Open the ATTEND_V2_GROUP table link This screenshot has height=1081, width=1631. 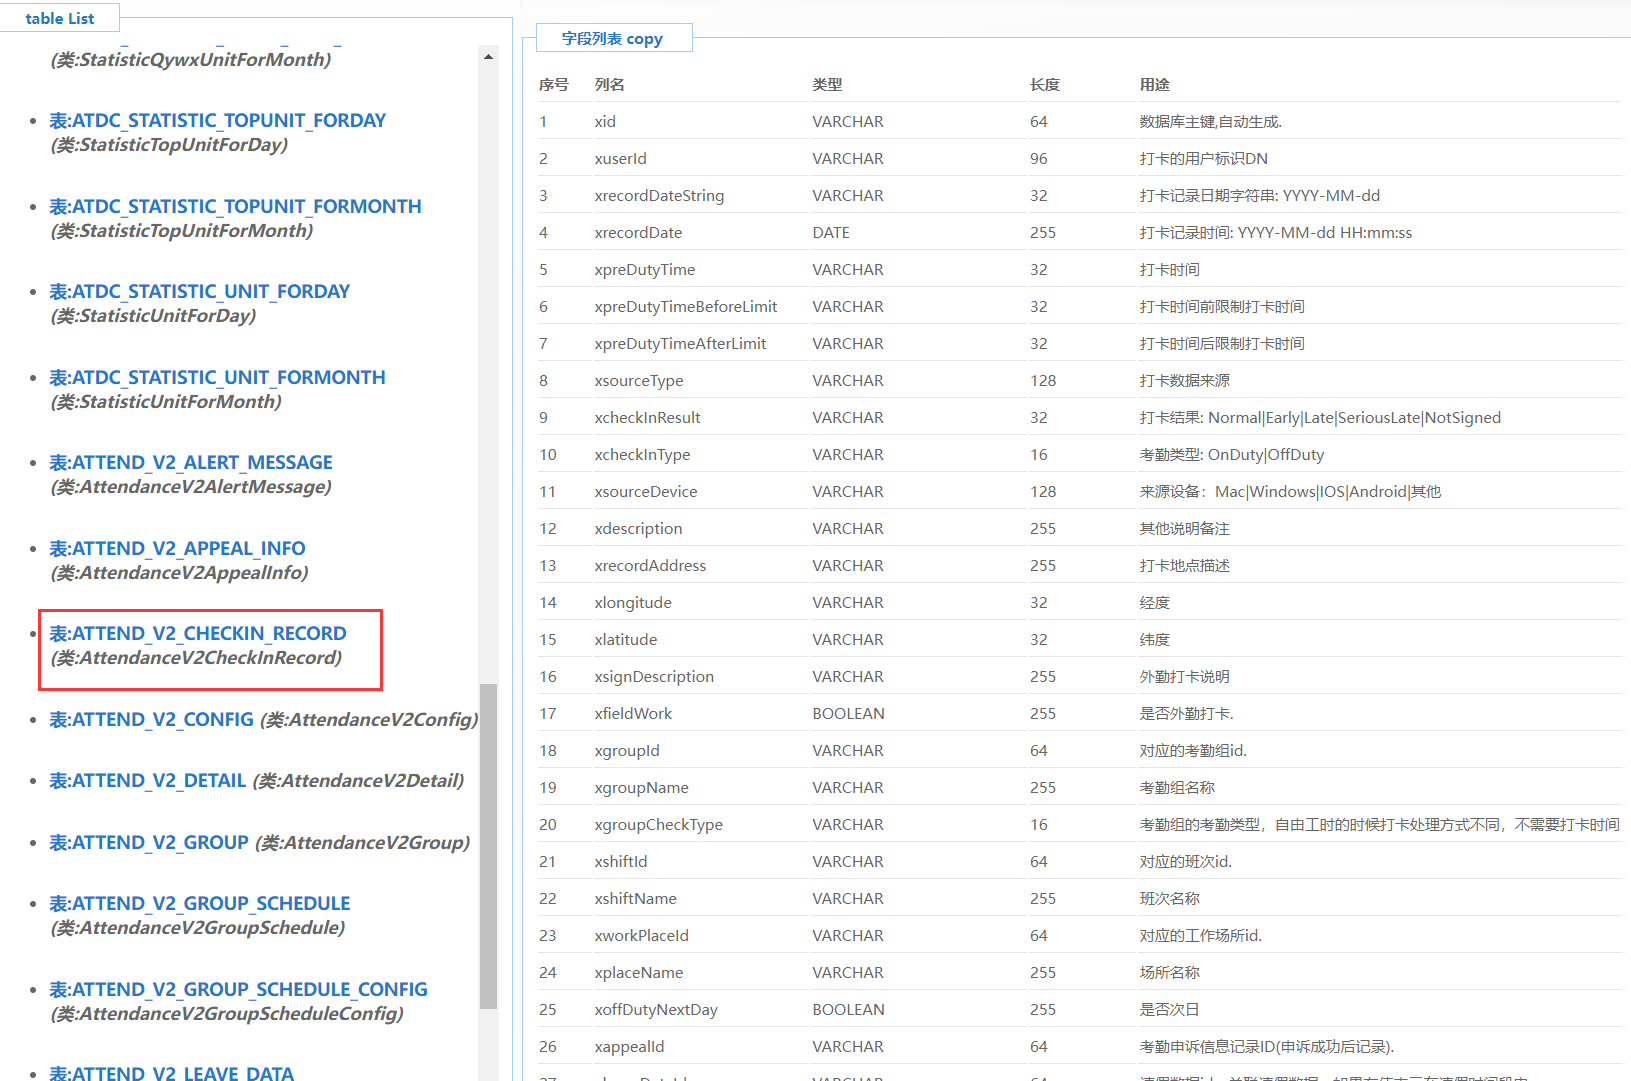click(x=149, y=843)
